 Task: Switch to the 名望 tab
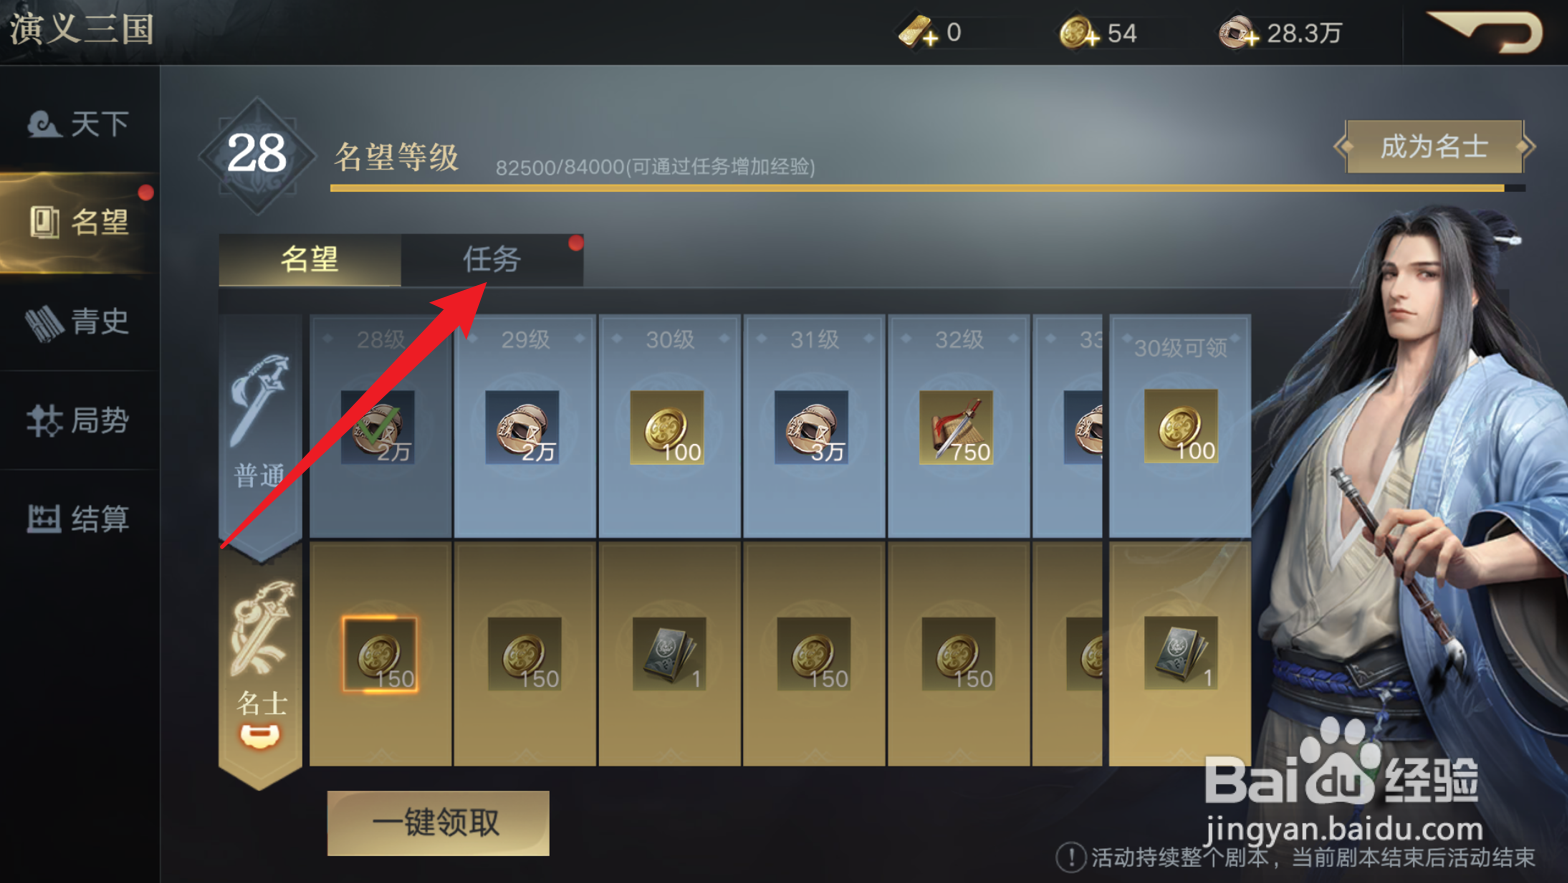pyautogui.click(x=310, y=260)
